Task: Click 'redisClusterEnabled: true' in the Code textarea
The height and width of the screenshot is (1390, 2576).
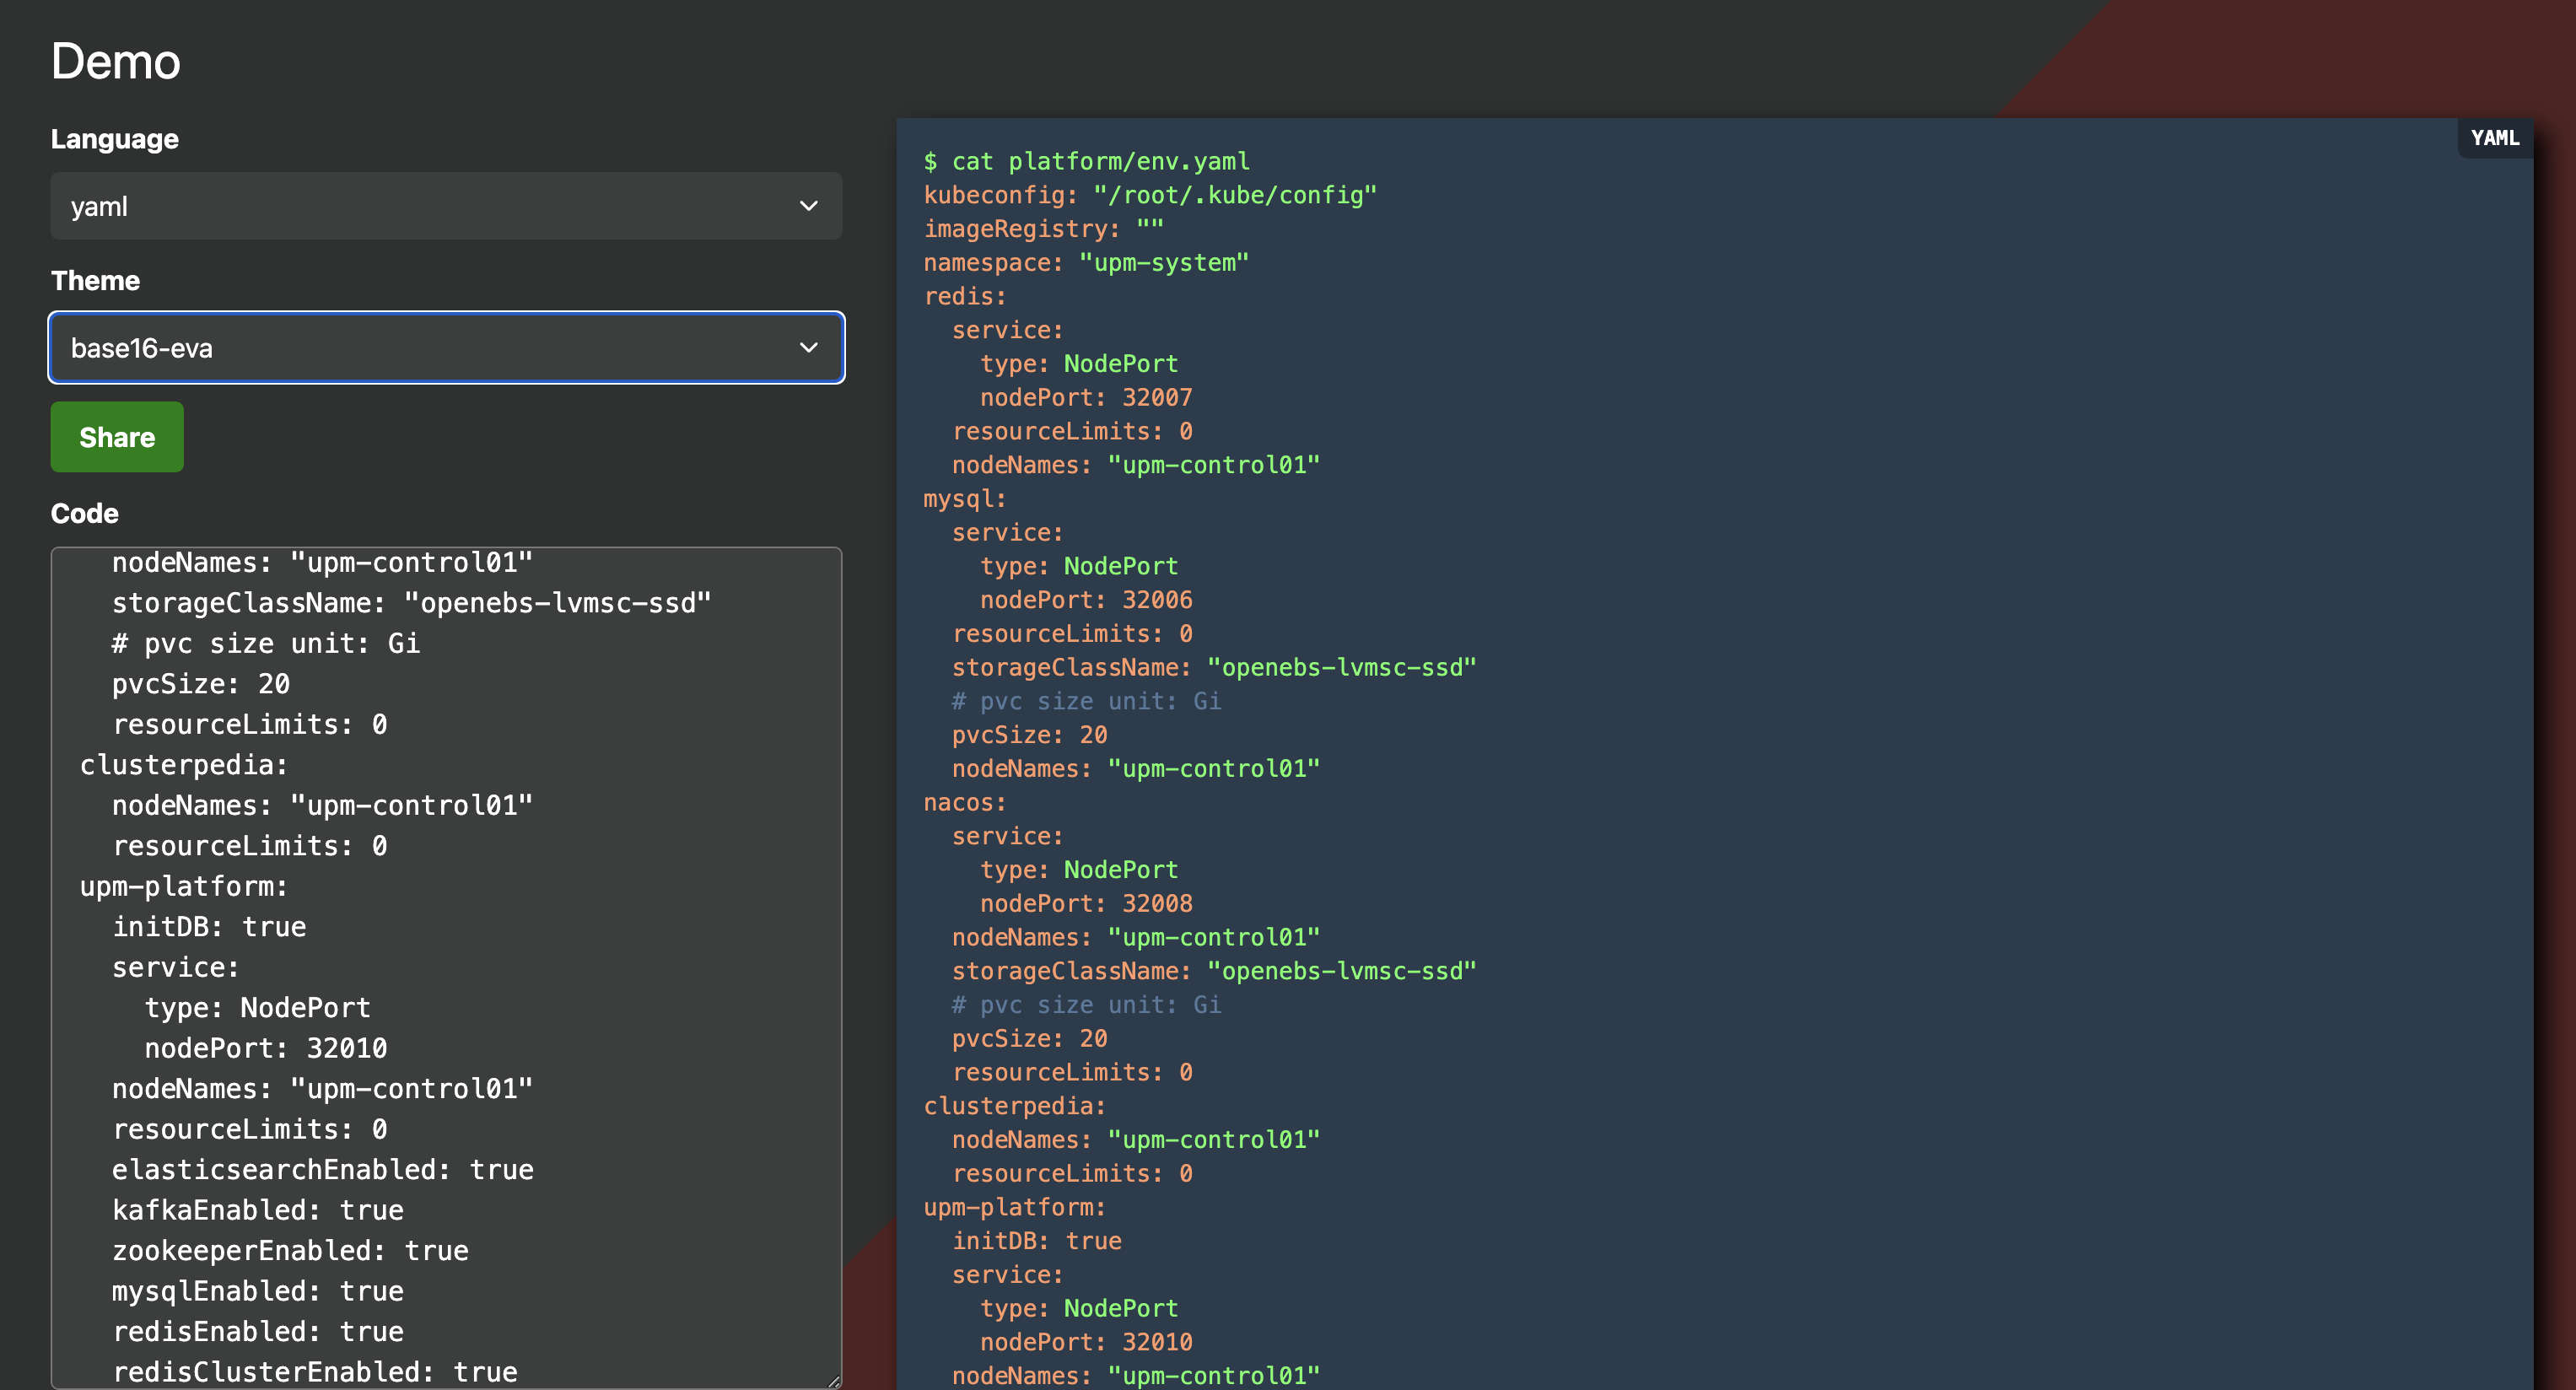Action: [x=315, y=1372]
